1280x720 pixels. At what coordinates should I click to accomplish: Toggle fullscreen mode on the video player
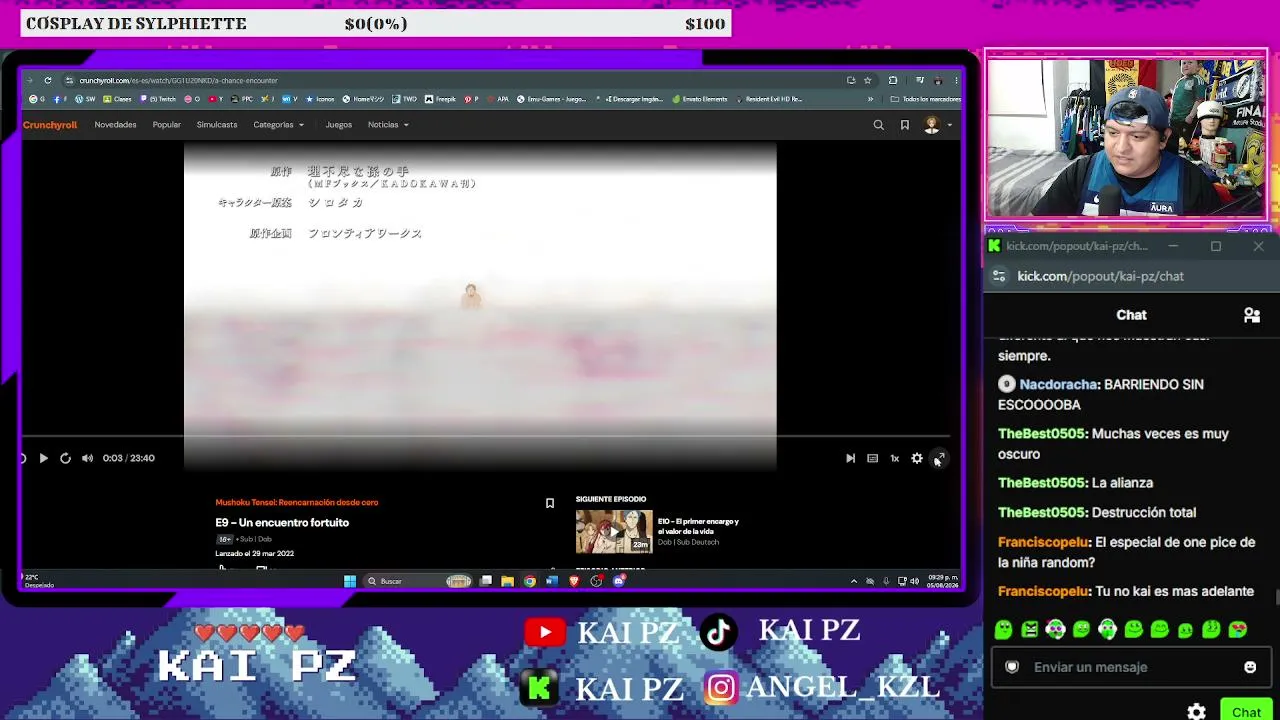[938, 458]
